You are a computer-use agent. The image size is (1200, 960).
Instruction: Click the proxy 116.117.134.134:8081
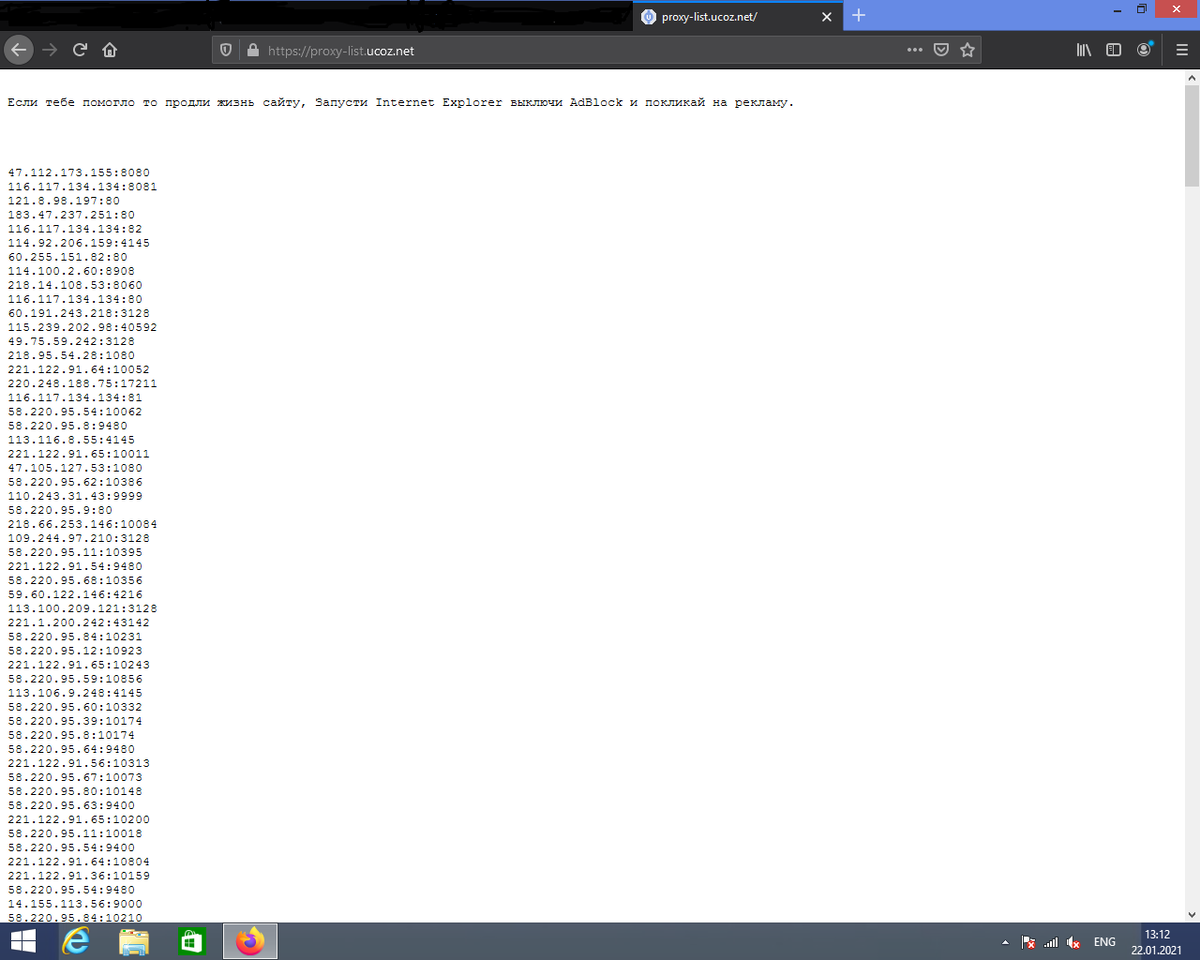click(82, 187)
